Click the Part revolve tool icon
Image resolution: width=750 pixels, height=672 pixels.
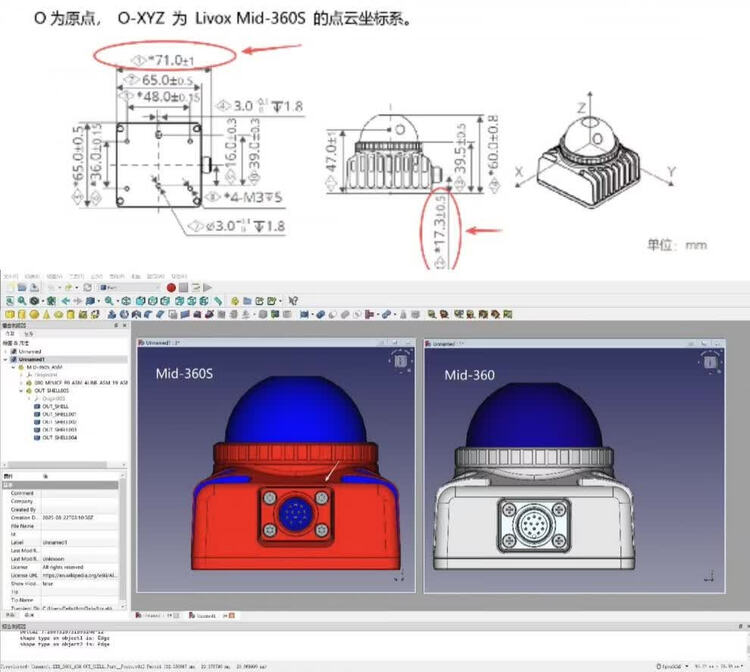tap(124, 314)
